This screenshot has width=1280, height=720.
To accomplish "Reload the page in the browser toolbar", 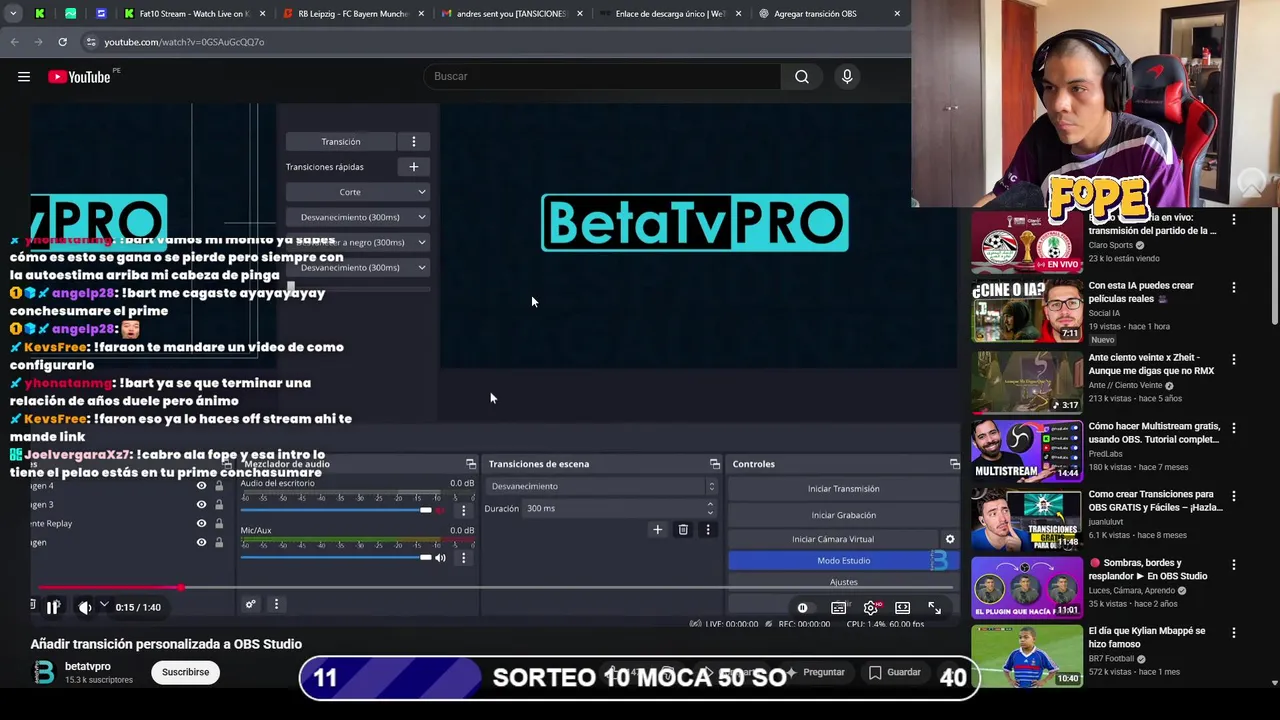I will click(x=62, y=42).
